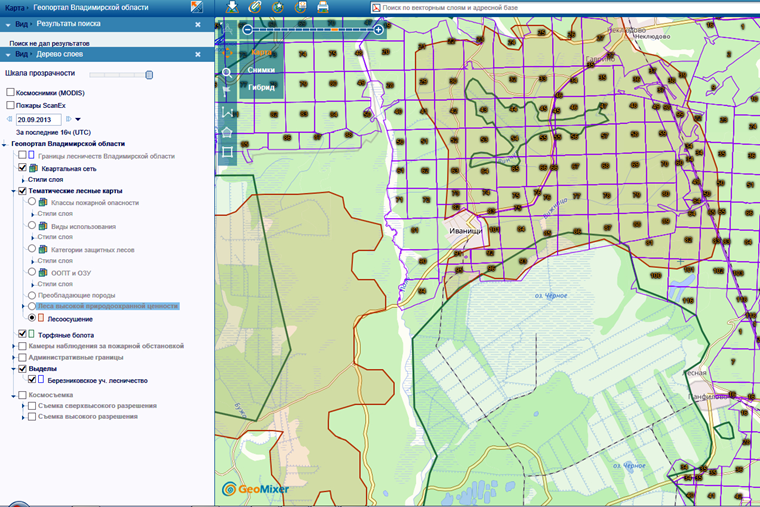Click the zoom in plus button
The width and height of the screenshot is (760, 507).
click(x=379, y=30)
